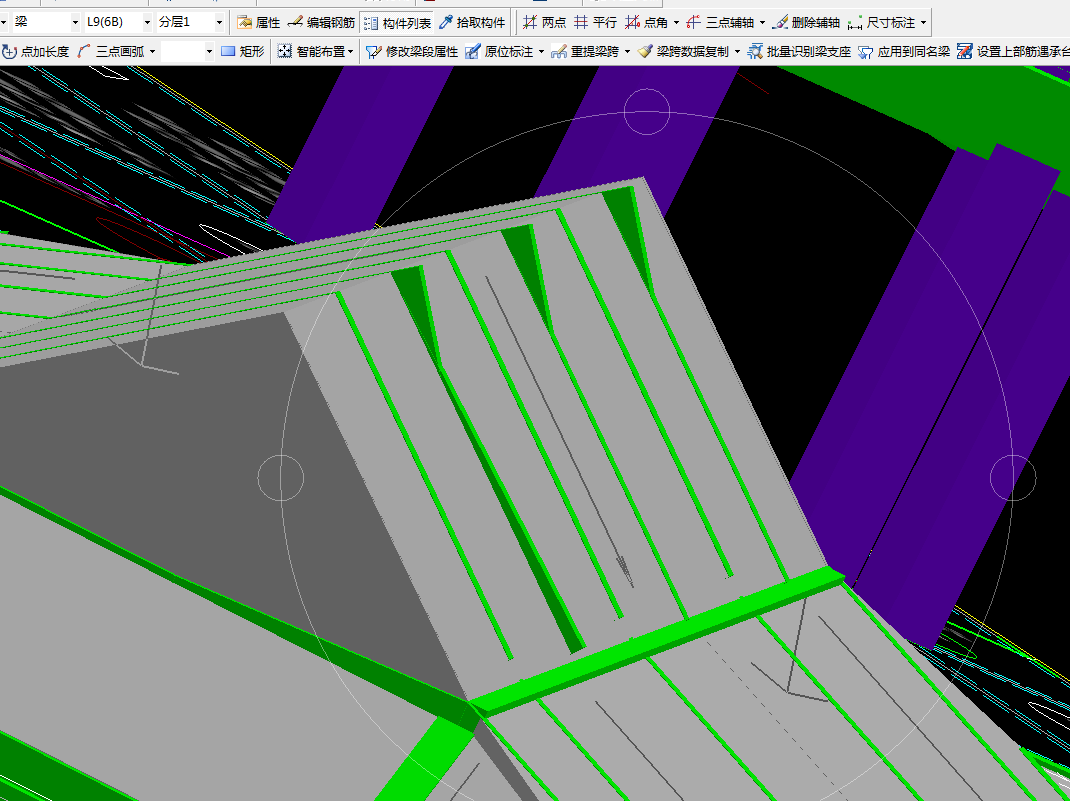The width and height of the screenshot is (1070, 801).
Task: Open the 重提梁跨 dropdown arrow
Action: coord(627,51)
